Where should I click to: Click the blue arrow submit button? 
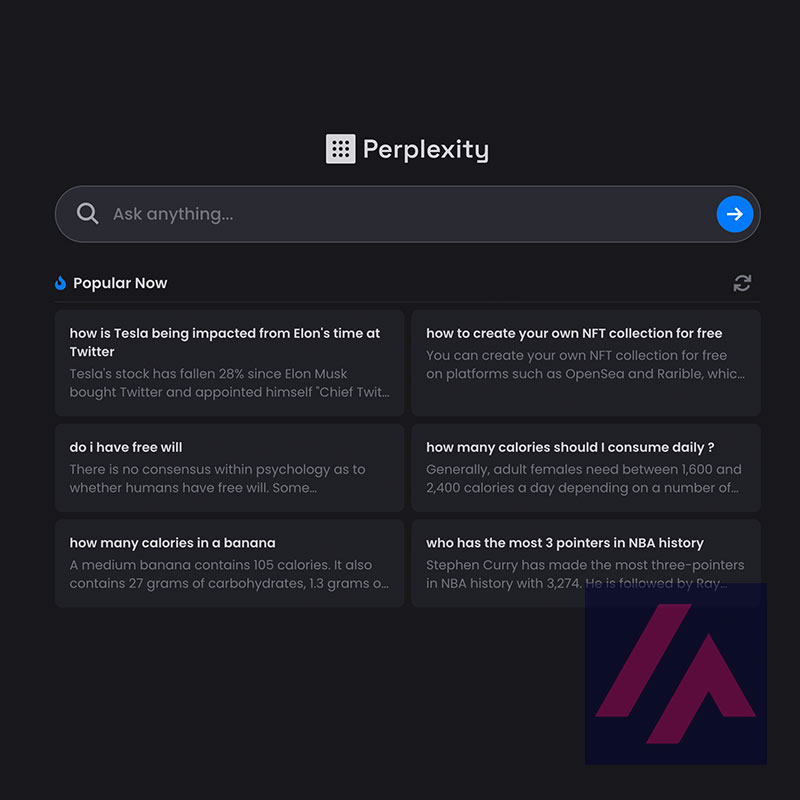(x=734, y=214)
